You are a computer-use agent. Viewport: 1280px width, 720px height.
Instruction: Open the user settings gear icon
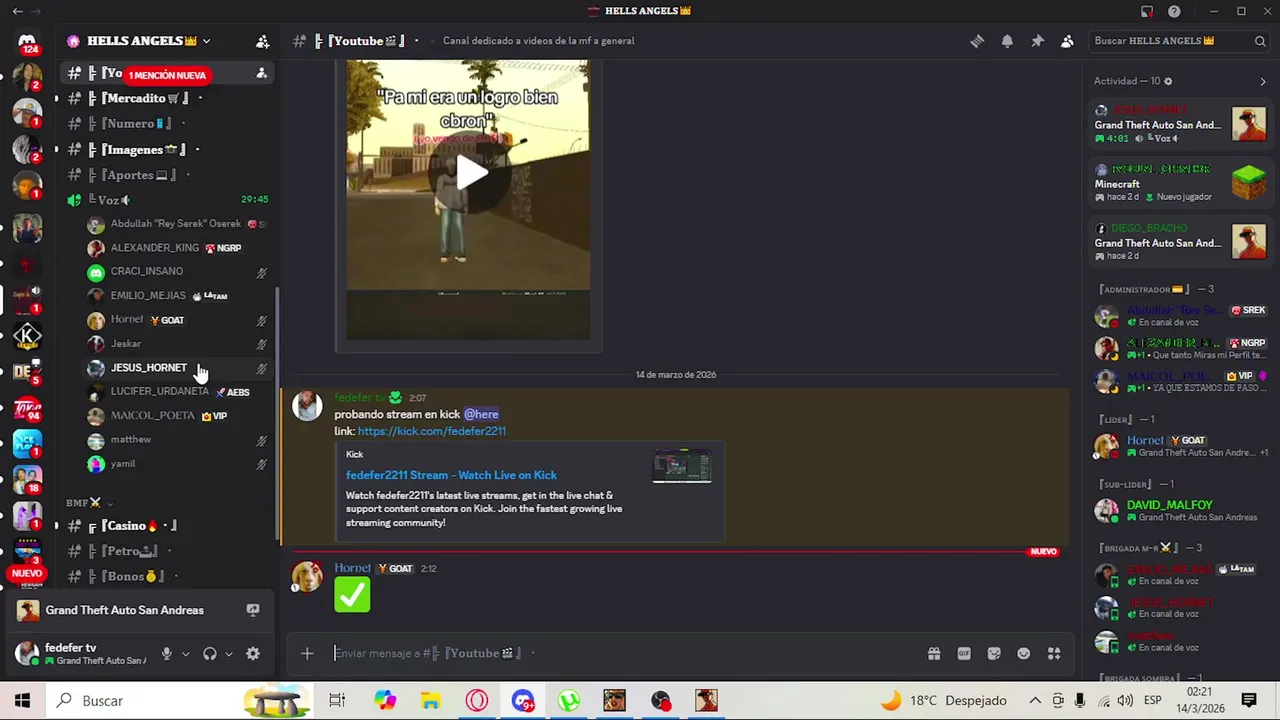point(253,653)
